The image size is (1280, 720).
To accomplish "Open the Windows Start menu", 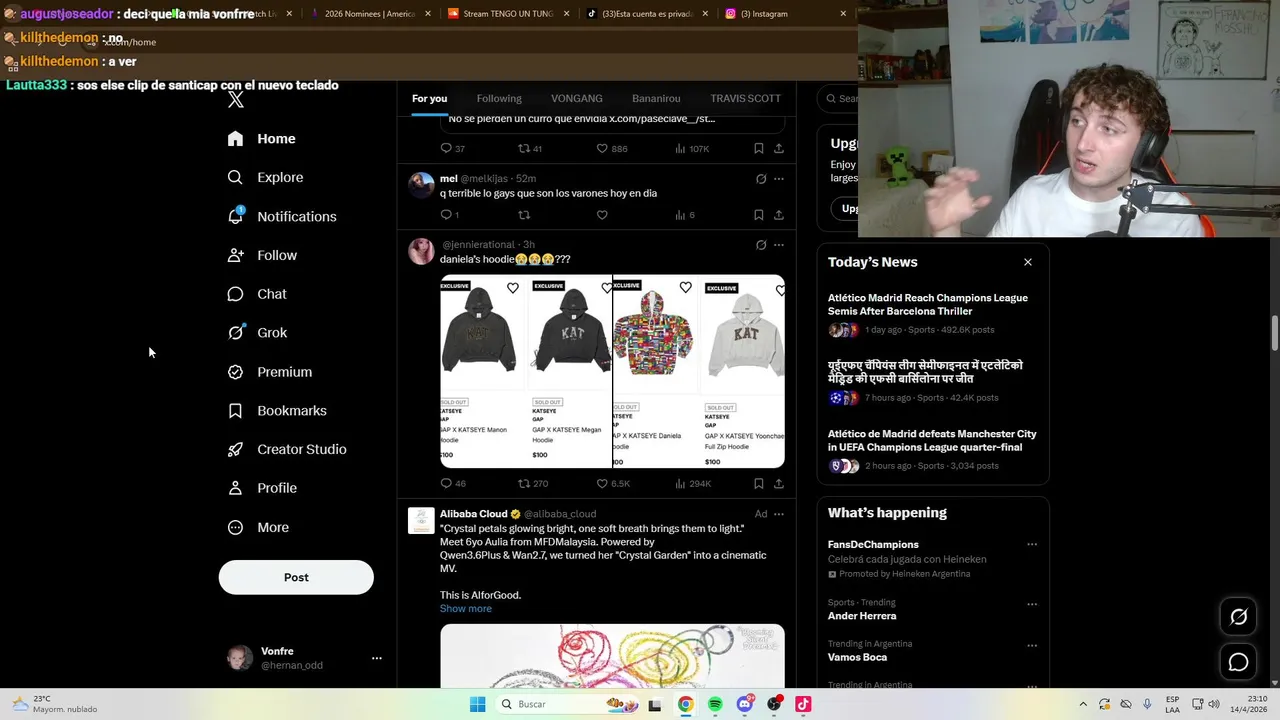I will (x=478, y=704).
